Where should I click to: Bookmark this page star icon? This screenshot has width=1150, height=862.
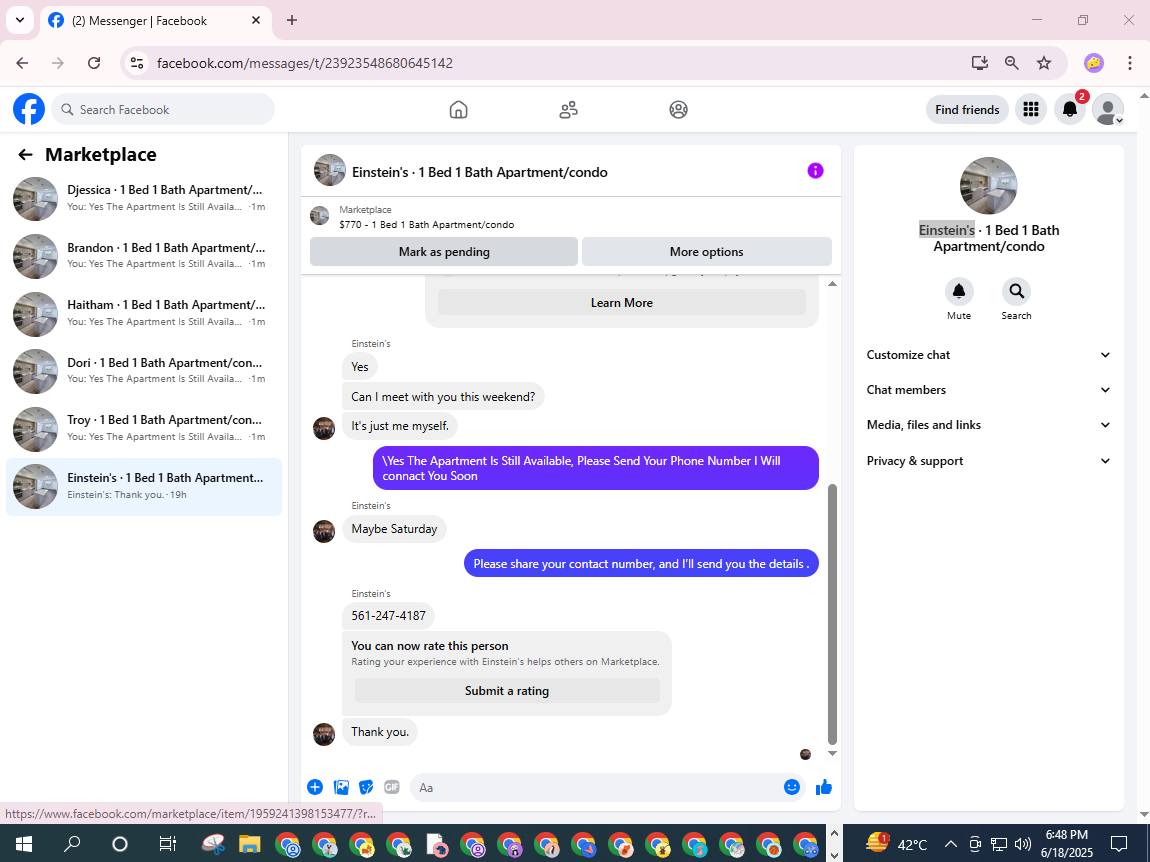point(1044,63)
